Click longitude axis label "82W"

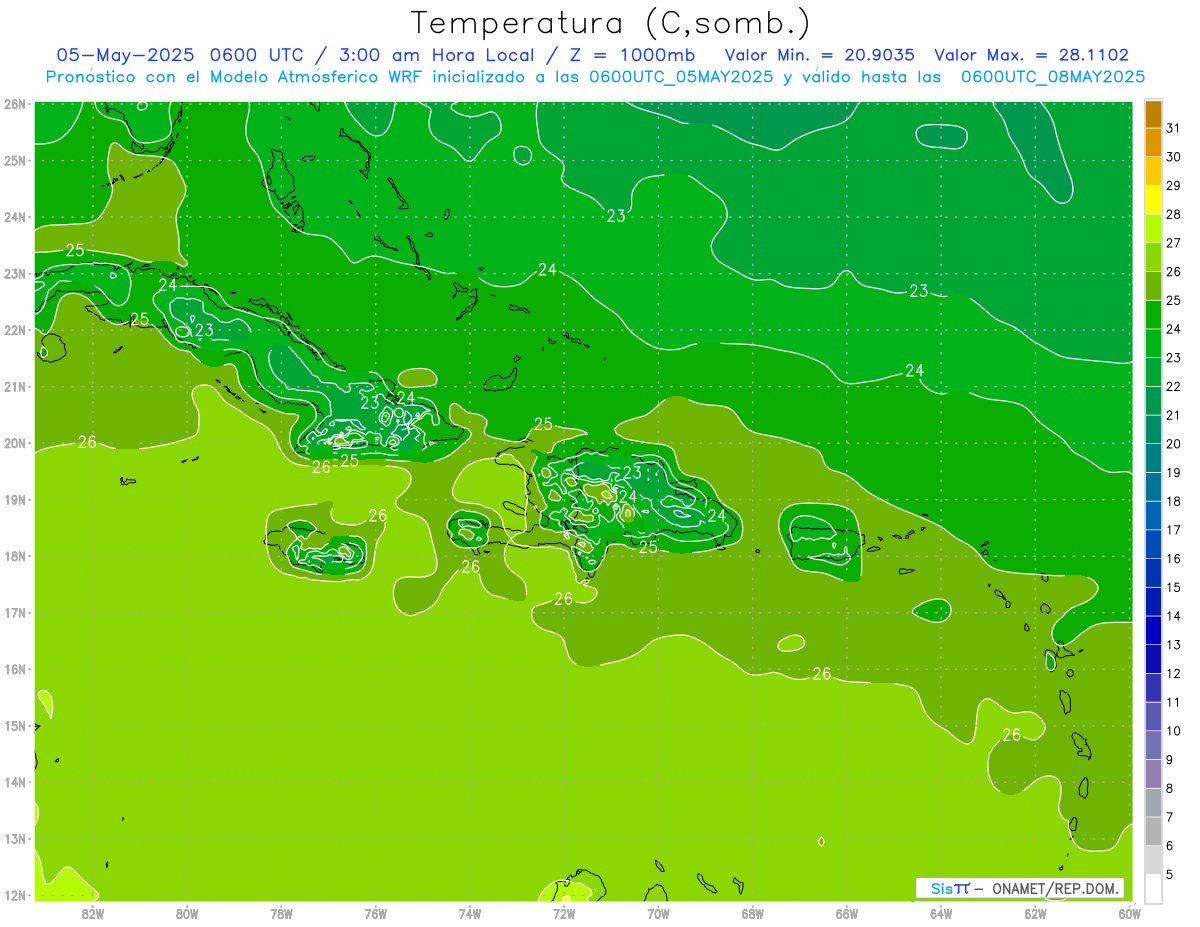point(93,913)
